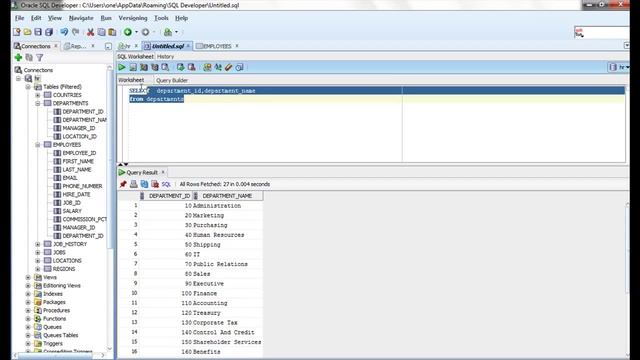Image resolution: width=640 pixels, height=360 pixels.
Task: Switch to the History tab
Action: point(165,56)
